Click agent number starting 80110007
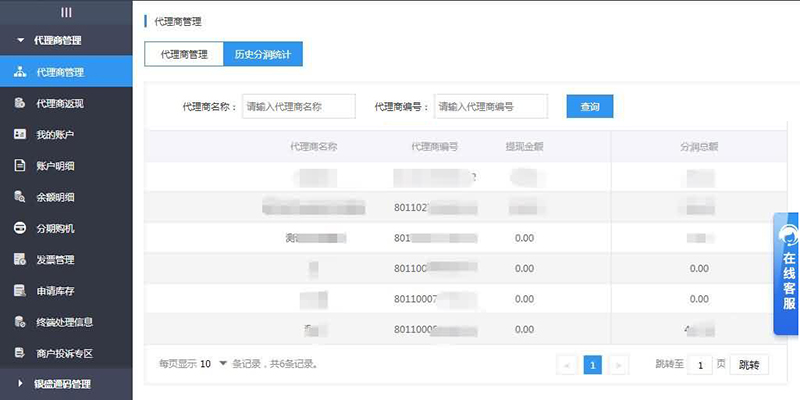Image resolution: width=800 pixels, height=400 pixels. click(436, 299)
